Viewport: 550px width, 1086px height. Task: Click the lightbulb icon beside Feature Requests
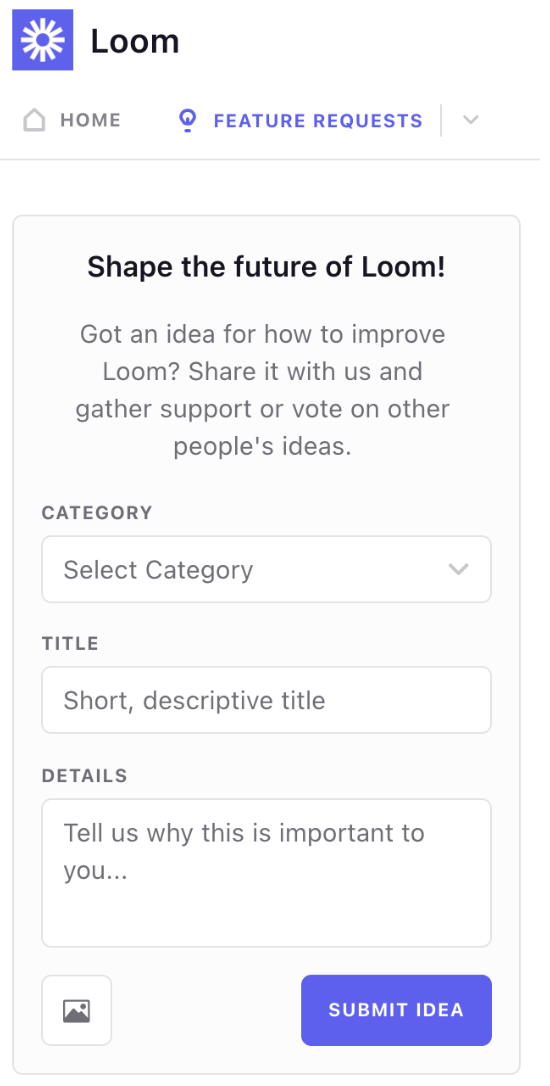(x=187, y=121)
